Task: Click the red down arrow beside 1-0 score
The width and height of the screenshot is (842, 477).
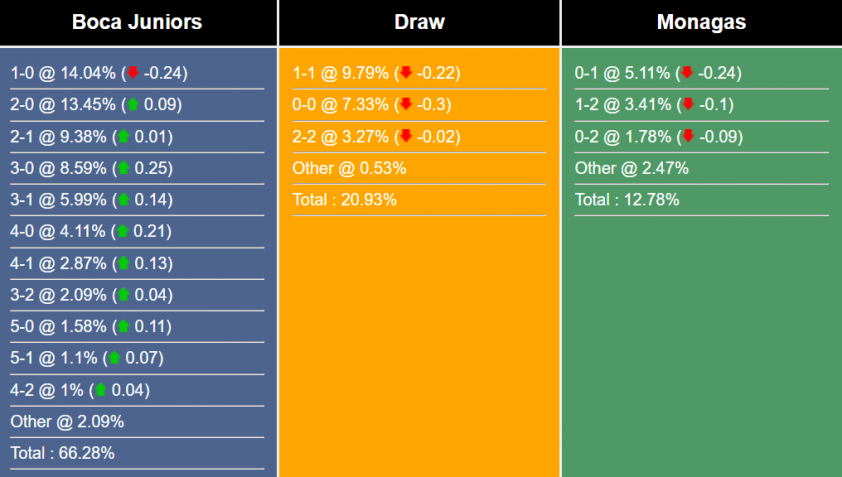Action: click(x=132, y=72)
